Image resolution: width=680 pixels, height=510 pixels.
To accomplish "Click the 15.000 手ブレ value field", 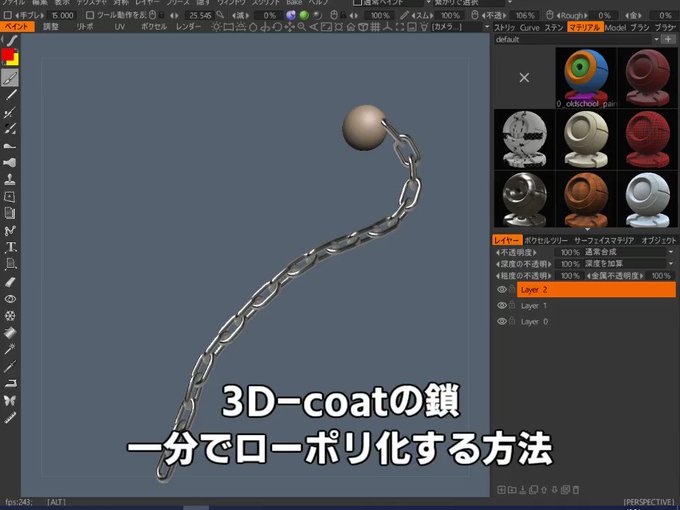I will pos(63,15).
